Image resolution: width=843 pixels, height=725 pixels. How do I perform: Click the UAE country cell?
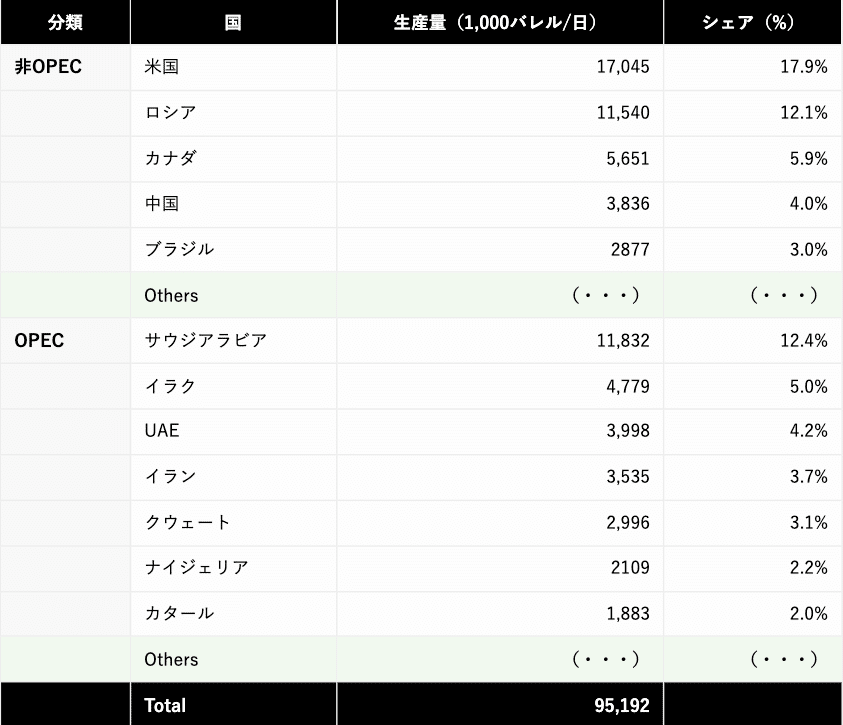point(233,431)
